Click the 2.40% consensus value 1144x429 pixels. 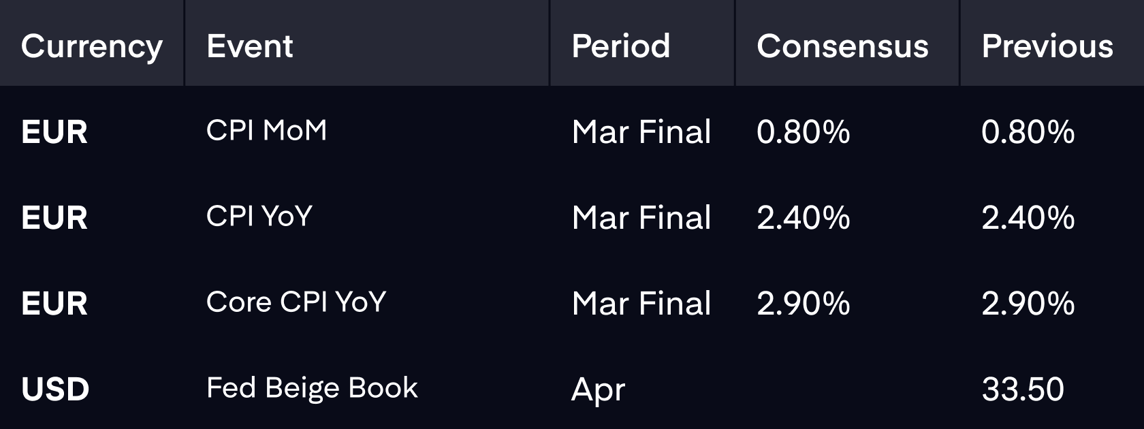(803, 217)
